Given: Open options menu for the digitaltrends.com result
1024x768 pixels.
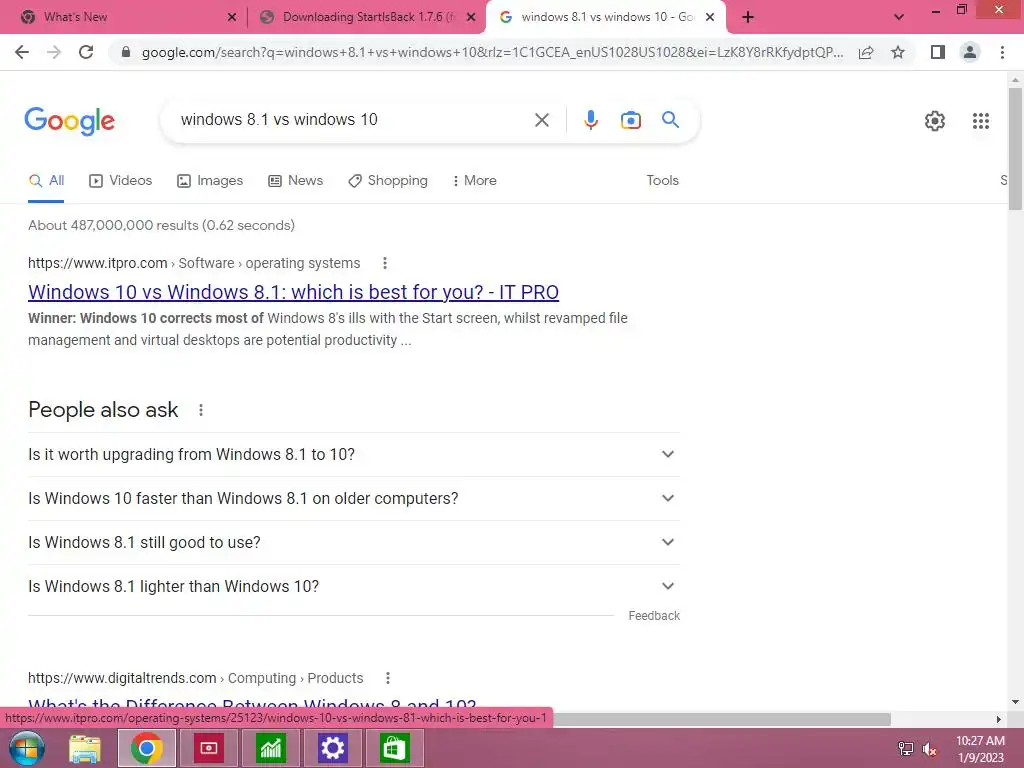Looking at the screenshot, I should (x=387, y=678).
